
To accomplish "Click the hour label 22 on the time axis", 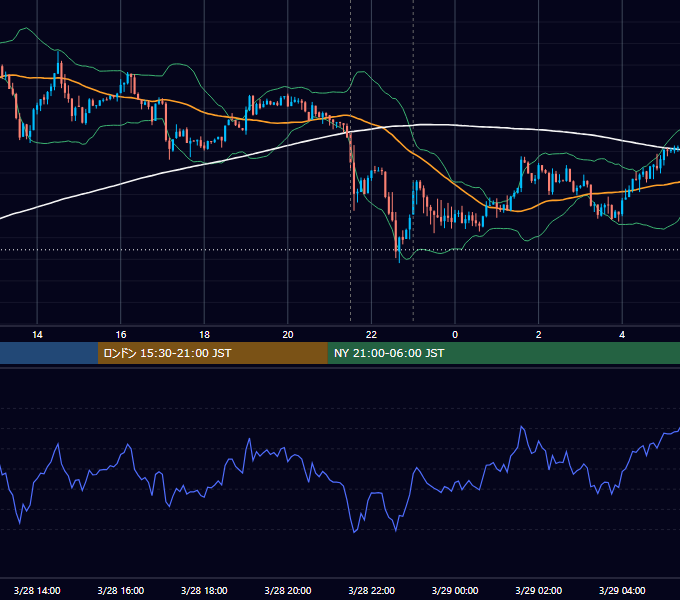I will (371, 335).
